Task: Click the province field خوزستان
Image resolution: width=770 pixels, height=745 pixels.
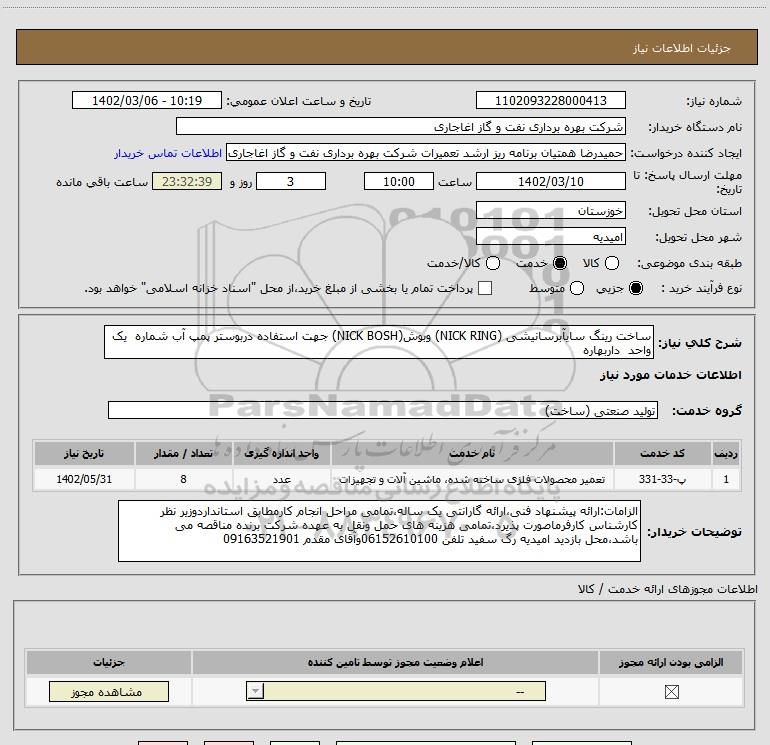Action: [x=550, y=211]
